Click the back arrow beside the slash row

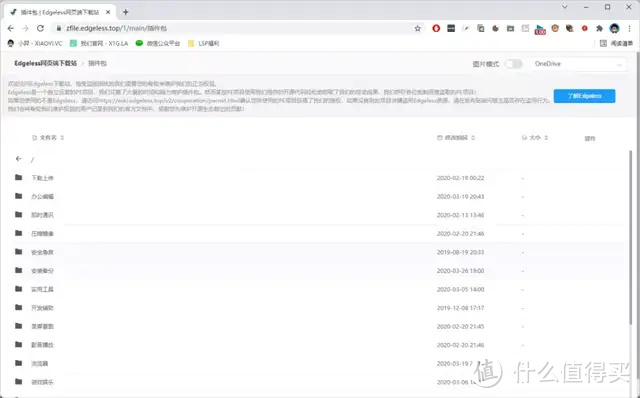(x=18, y=159)
